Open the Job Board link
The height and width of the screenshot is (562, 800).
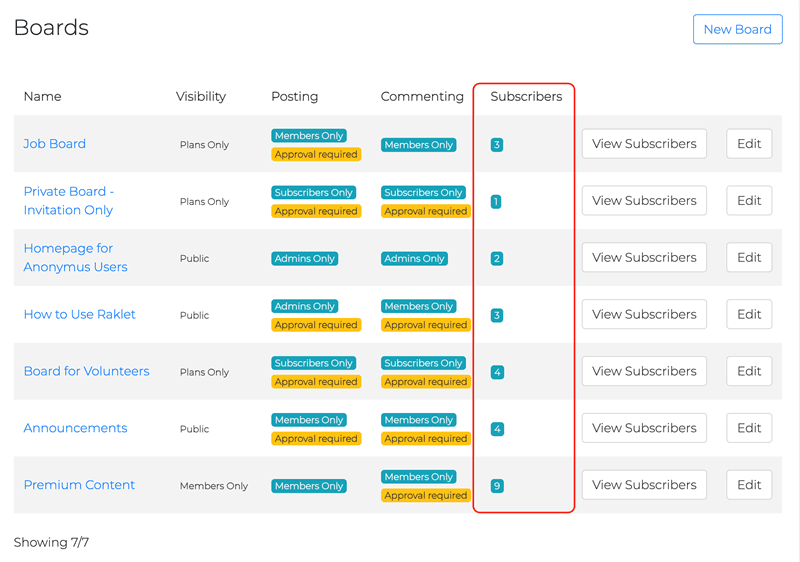(x=55, y=144)
